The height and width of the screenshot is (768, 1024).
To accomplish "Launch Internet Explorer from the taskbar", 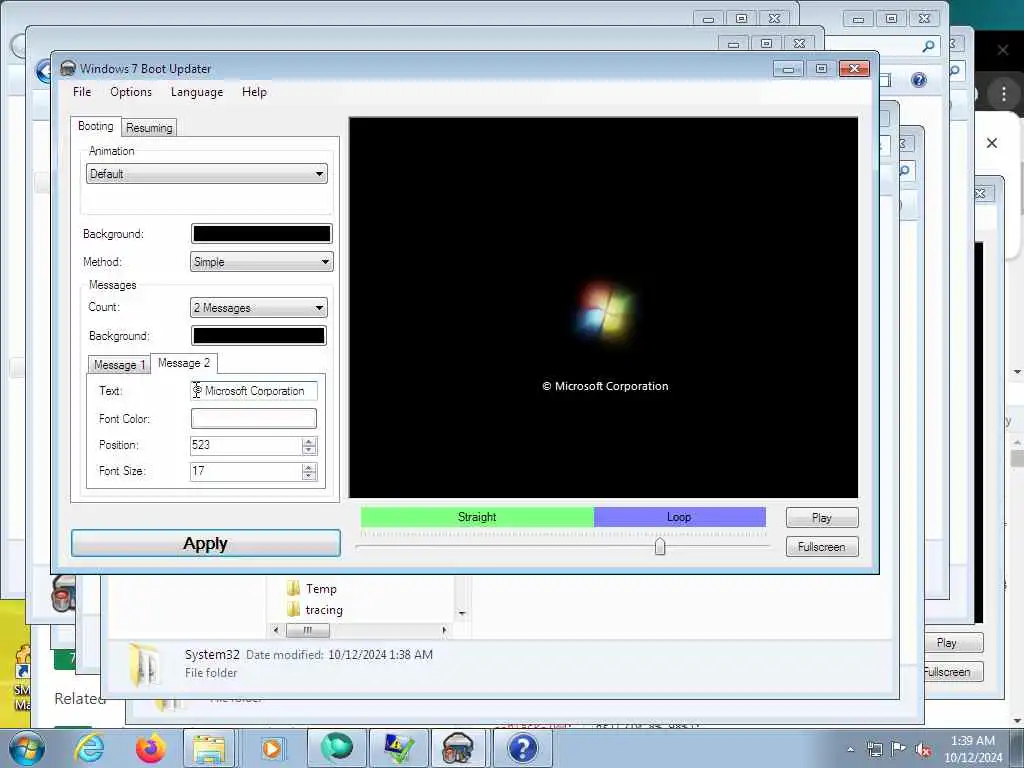I will pyautogui.click(x=89, y=748).
